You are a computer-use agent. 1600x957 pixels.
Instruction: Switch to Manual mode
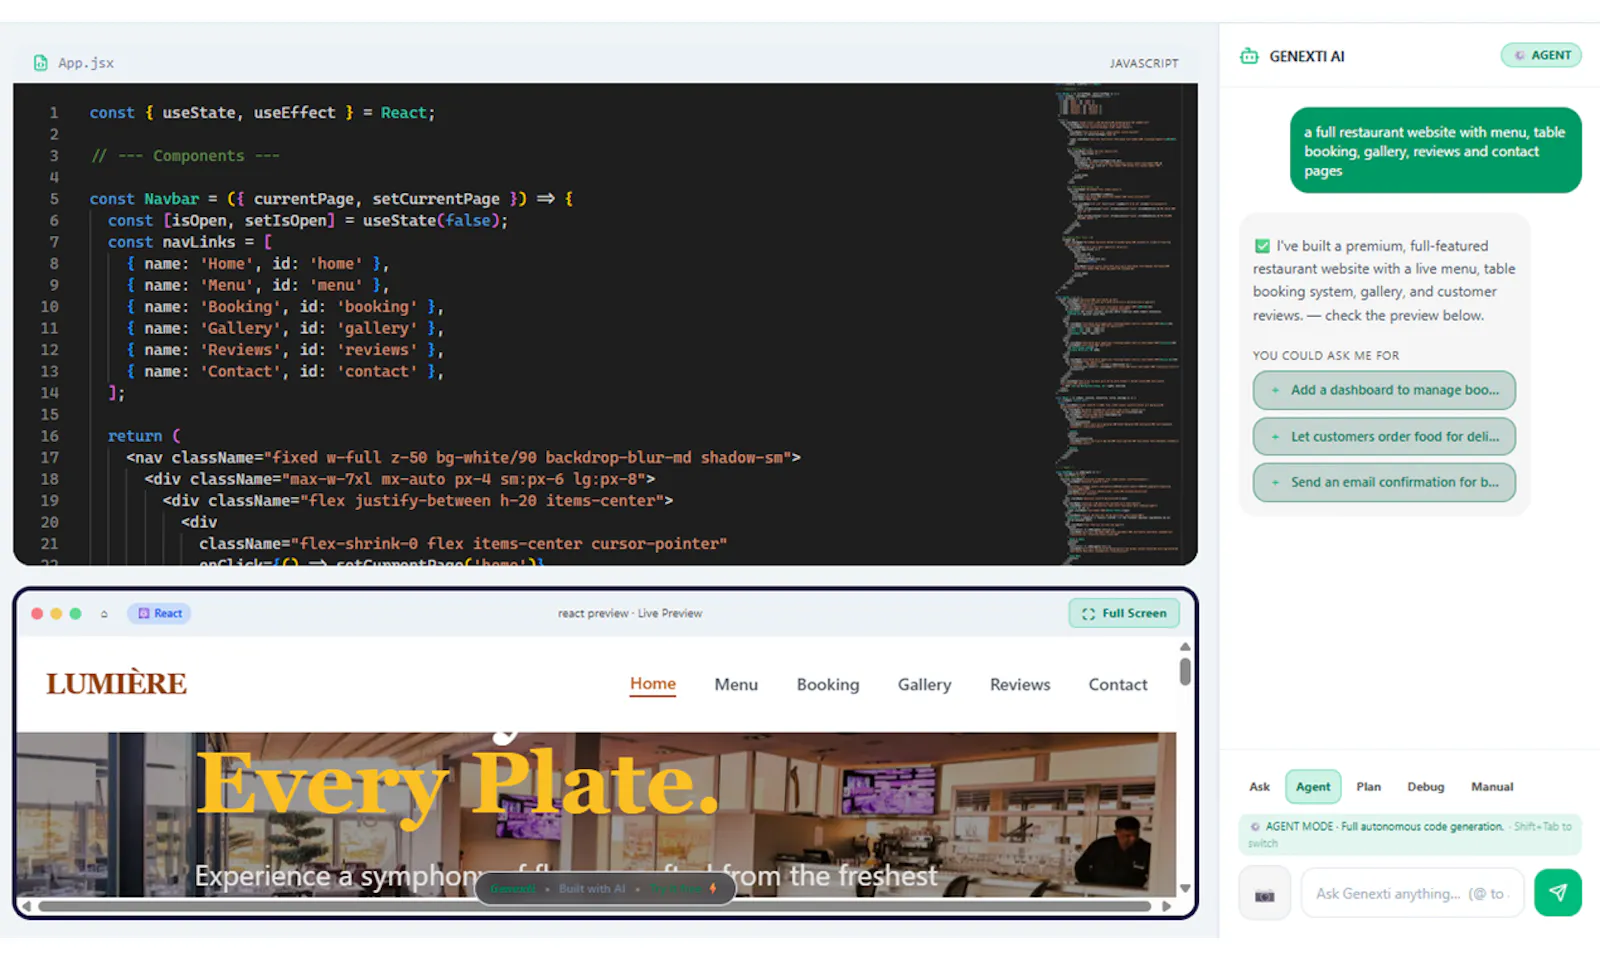1492,787
